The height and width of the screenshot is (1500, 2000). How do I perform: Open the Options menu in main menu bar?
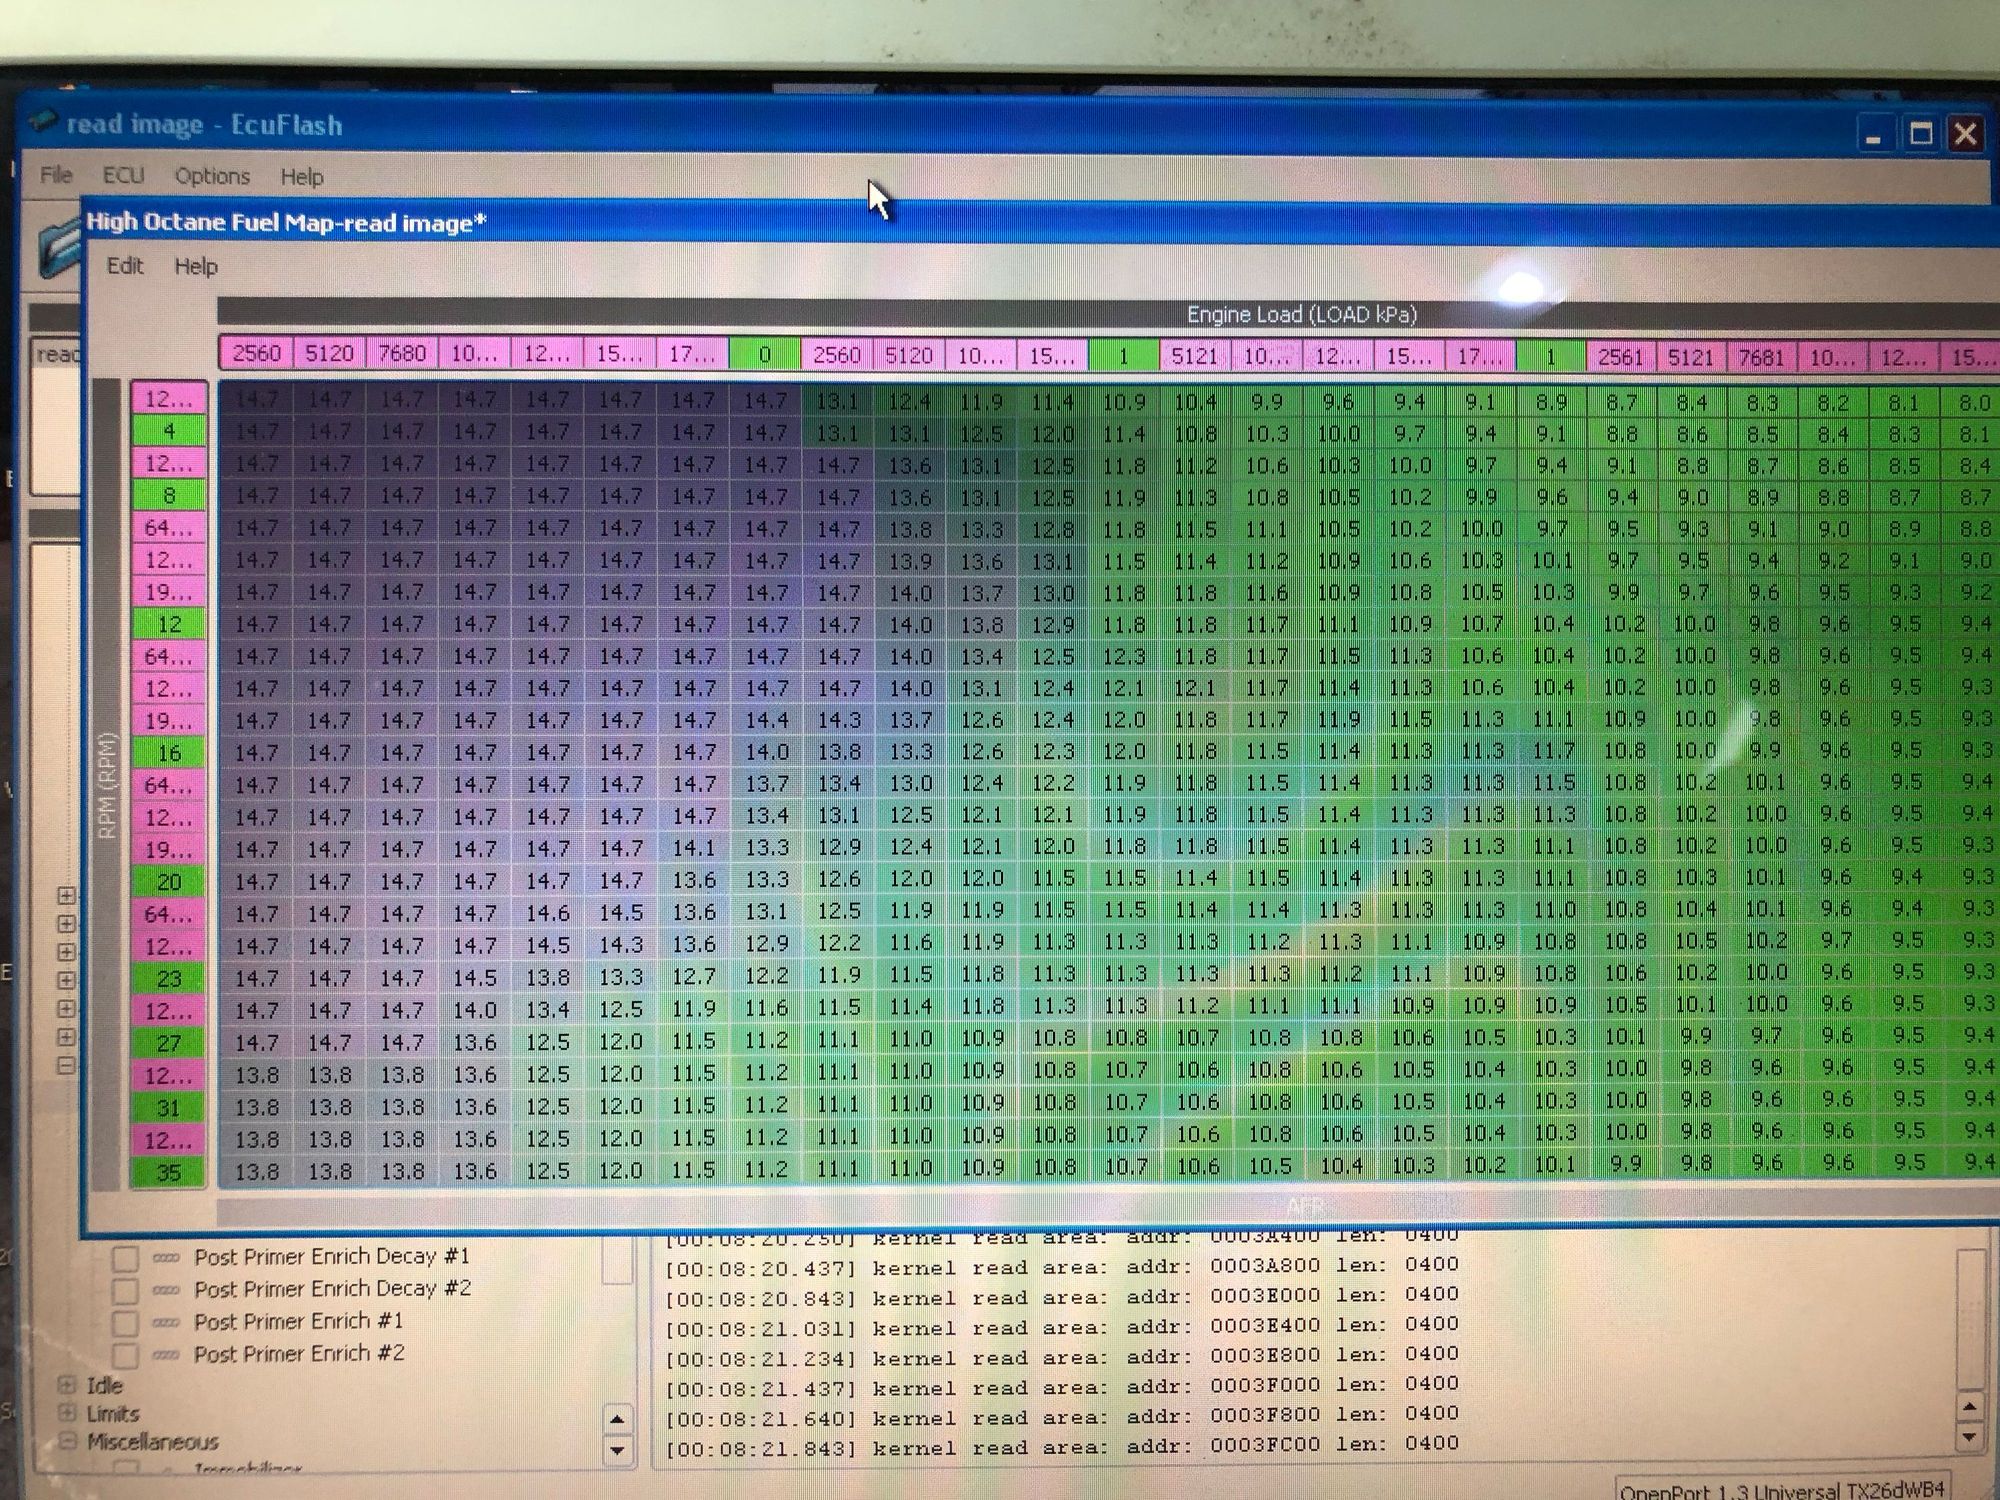point(212,177)
